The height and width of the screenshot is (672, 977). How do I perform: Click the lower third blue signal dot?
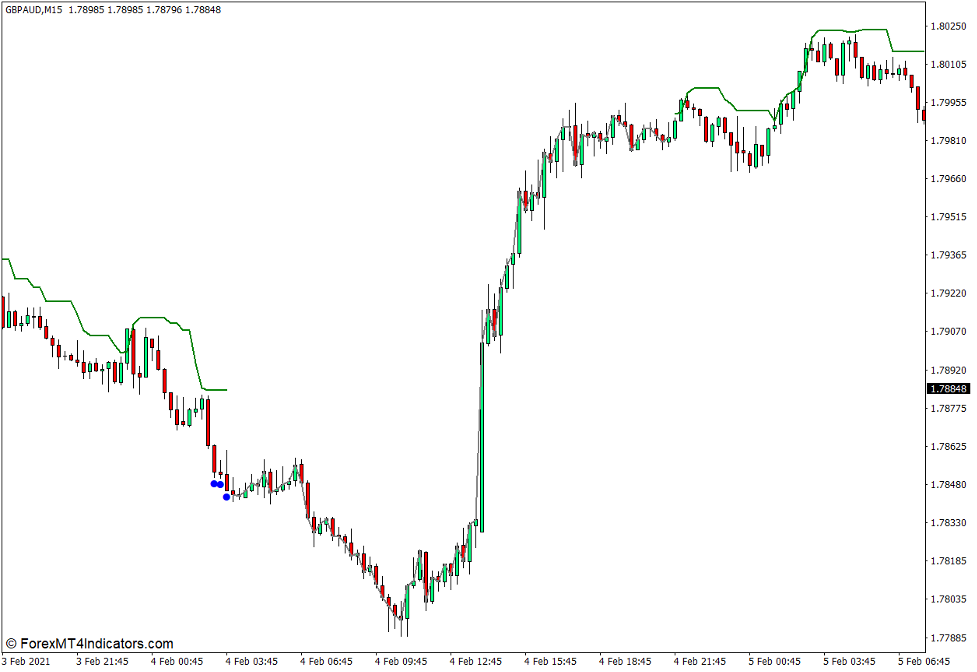tap(226, 497)
